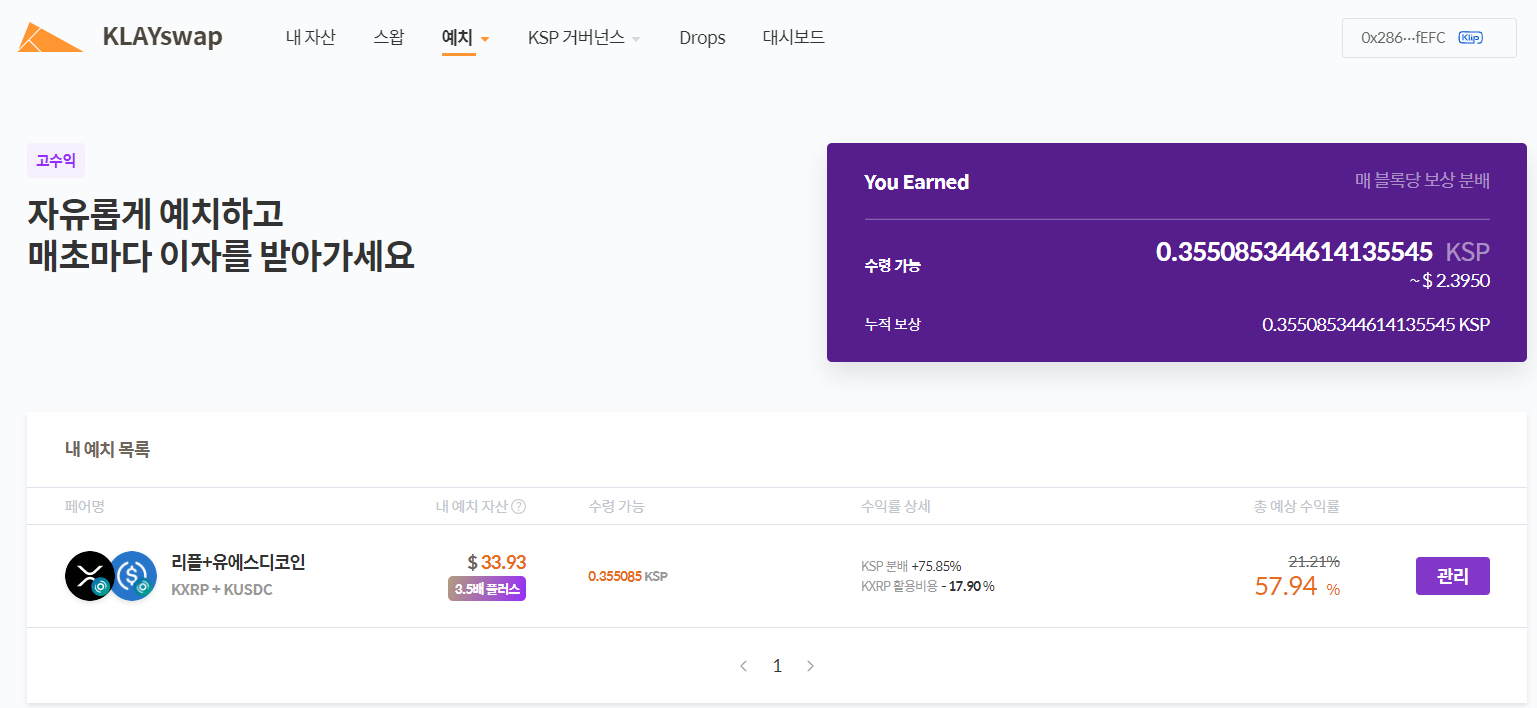This screenshot has height=708, width=1537.
Task: Click the 총 예상 수익률 column header
Action: tap(1297, 507)
